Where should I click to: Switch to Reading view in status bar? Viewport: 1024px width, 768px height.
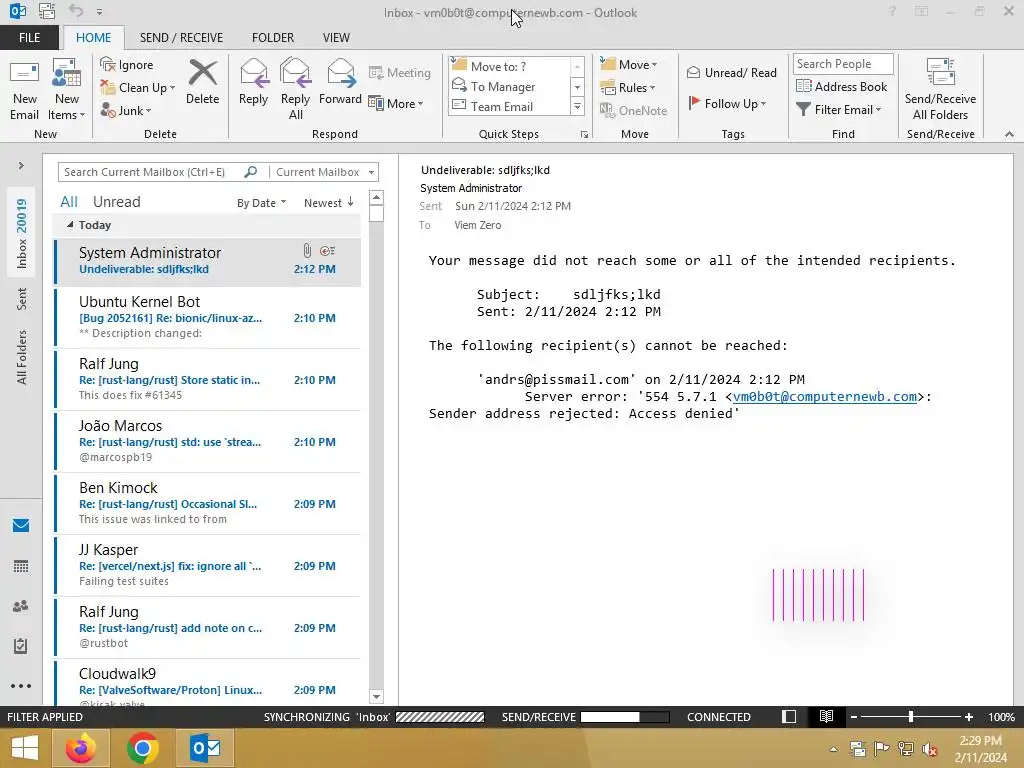point(826,716)
